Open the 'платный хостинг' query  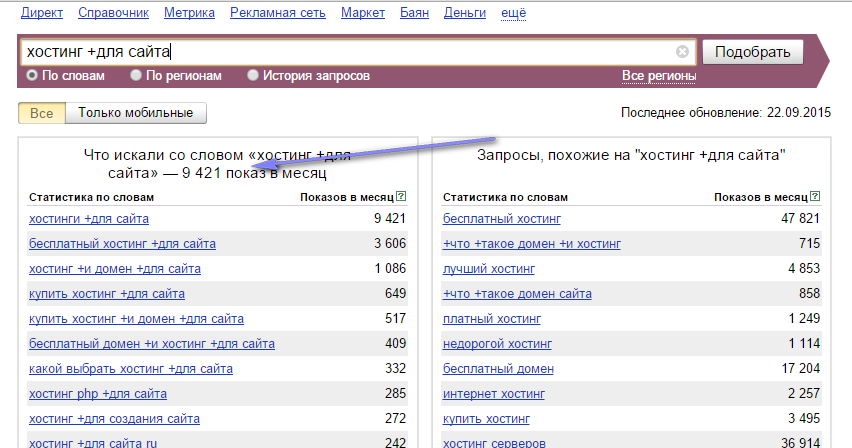coord(492,319)
